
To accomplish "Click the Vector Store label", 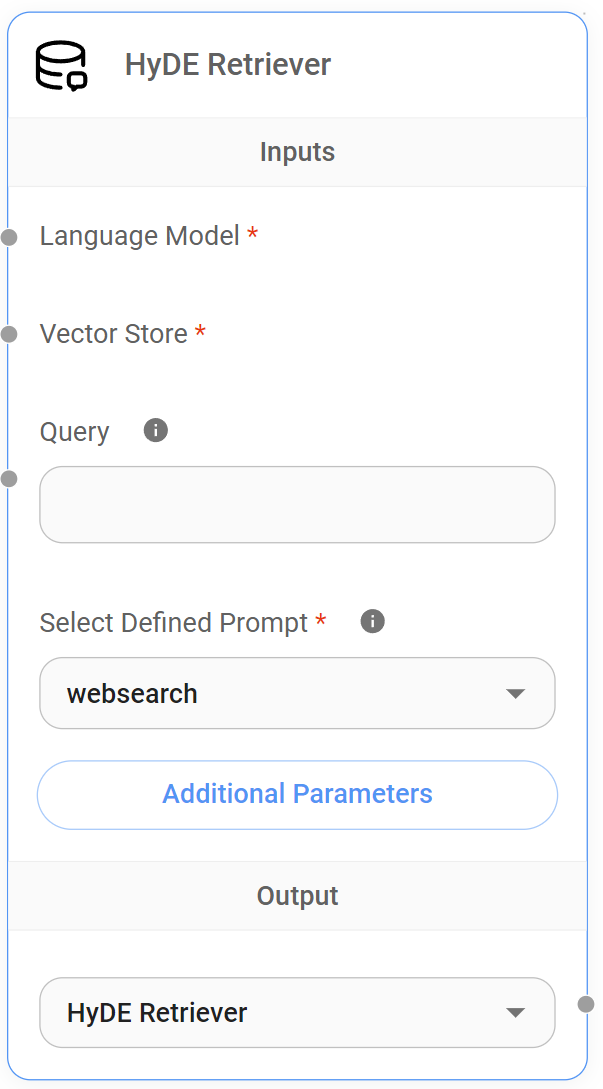I will [114, 334].
